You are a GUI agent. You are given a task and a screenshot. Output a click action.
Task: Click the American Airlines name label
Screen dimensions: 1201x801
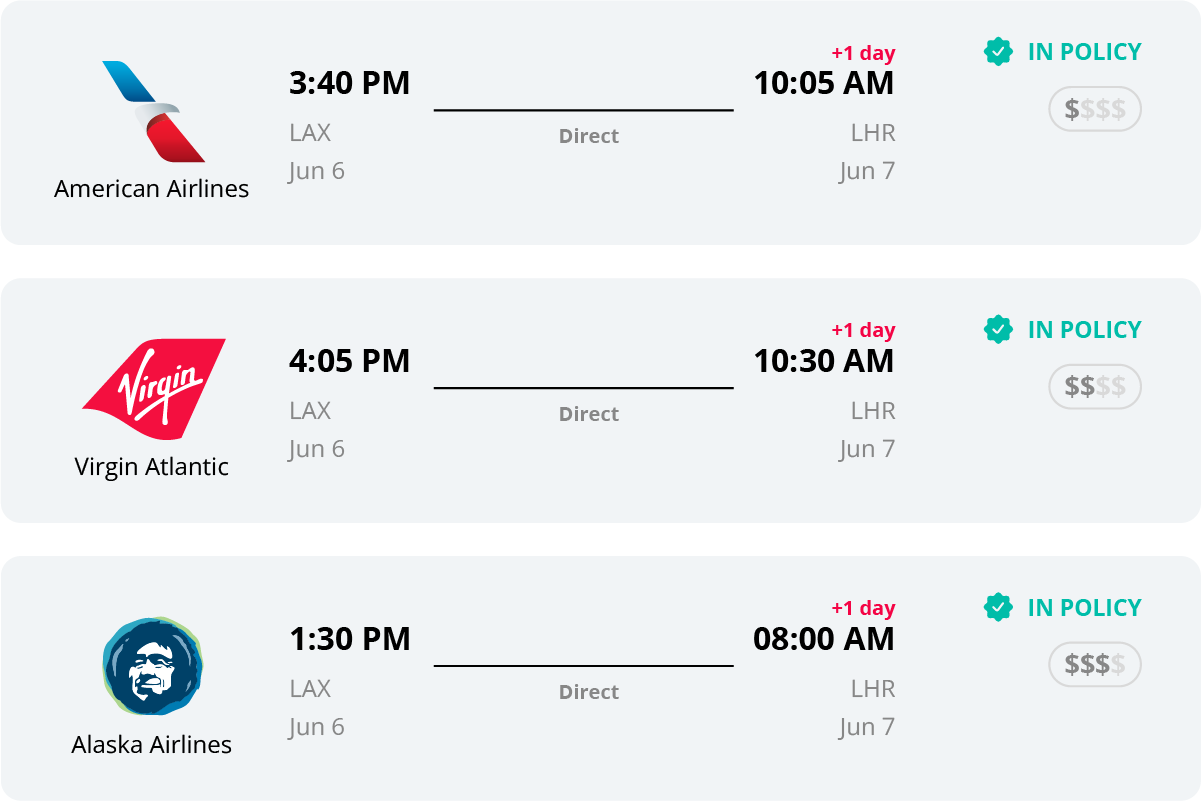click(152, 188)
